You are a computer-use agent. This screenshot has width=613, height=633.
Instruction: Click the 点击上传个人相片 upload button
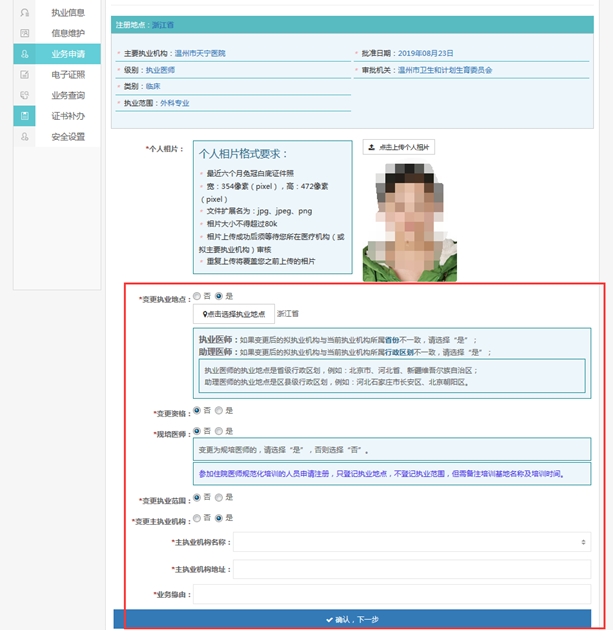coord(398,147)
